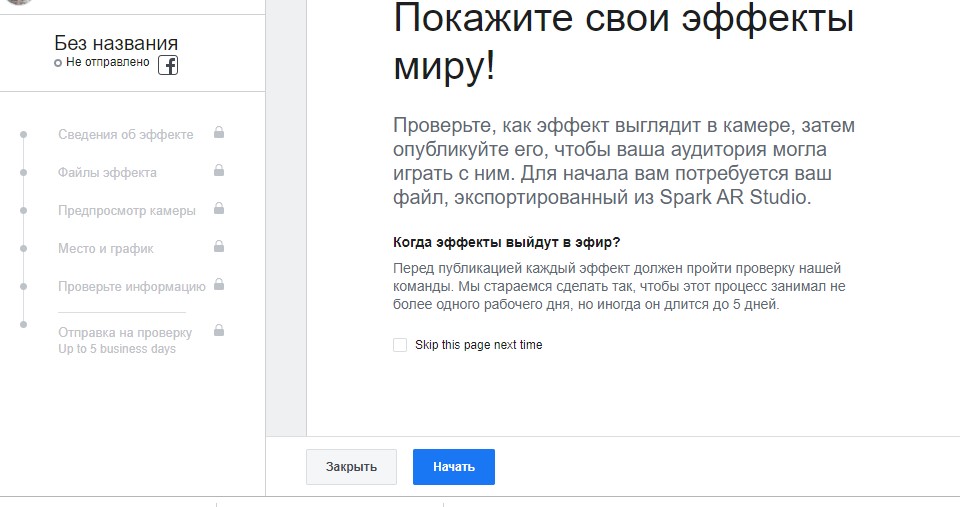
Task: Click the Не отправлено status circle icon
Action: coord(58,63)
